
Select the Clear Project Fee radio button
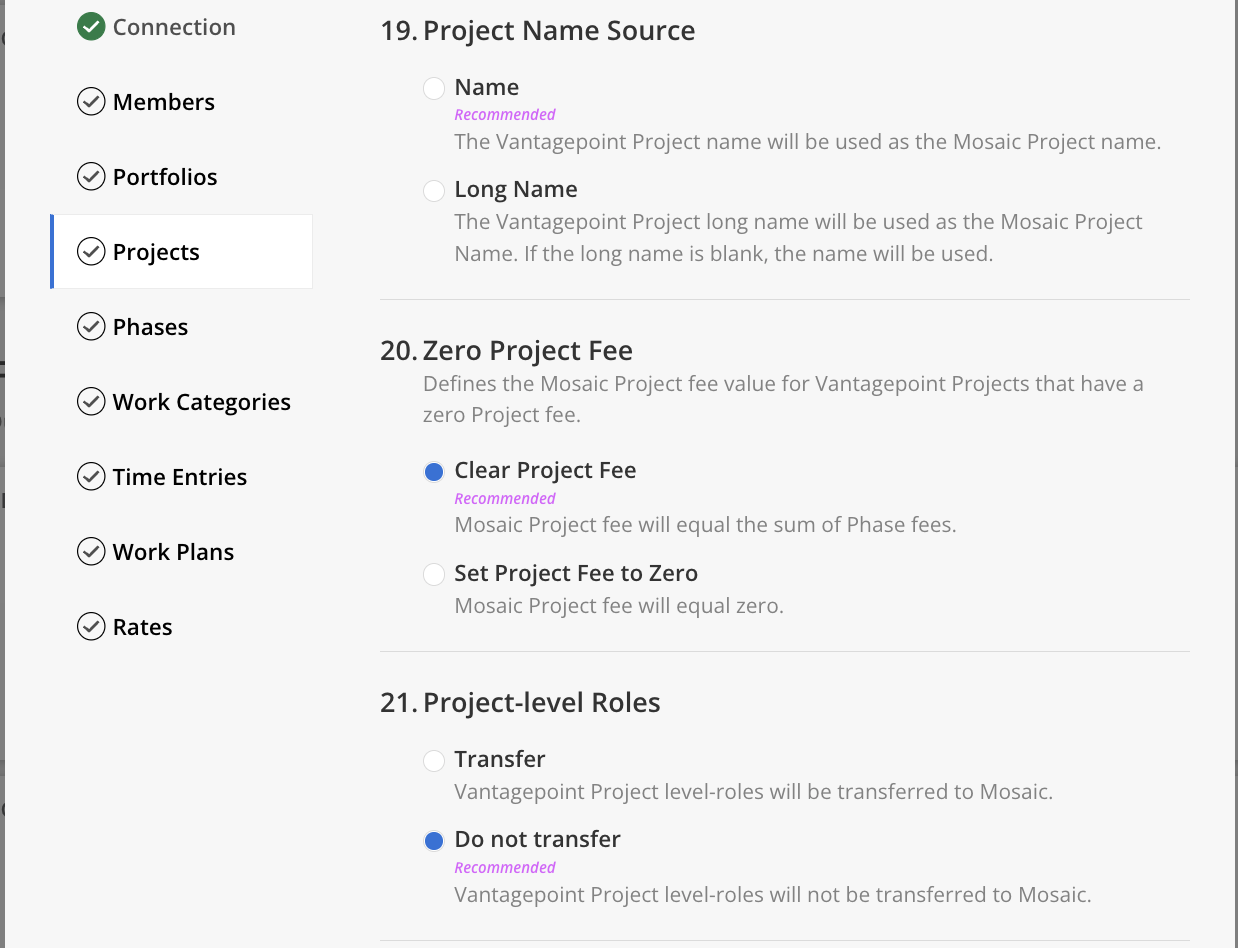(x=434, y=472)
